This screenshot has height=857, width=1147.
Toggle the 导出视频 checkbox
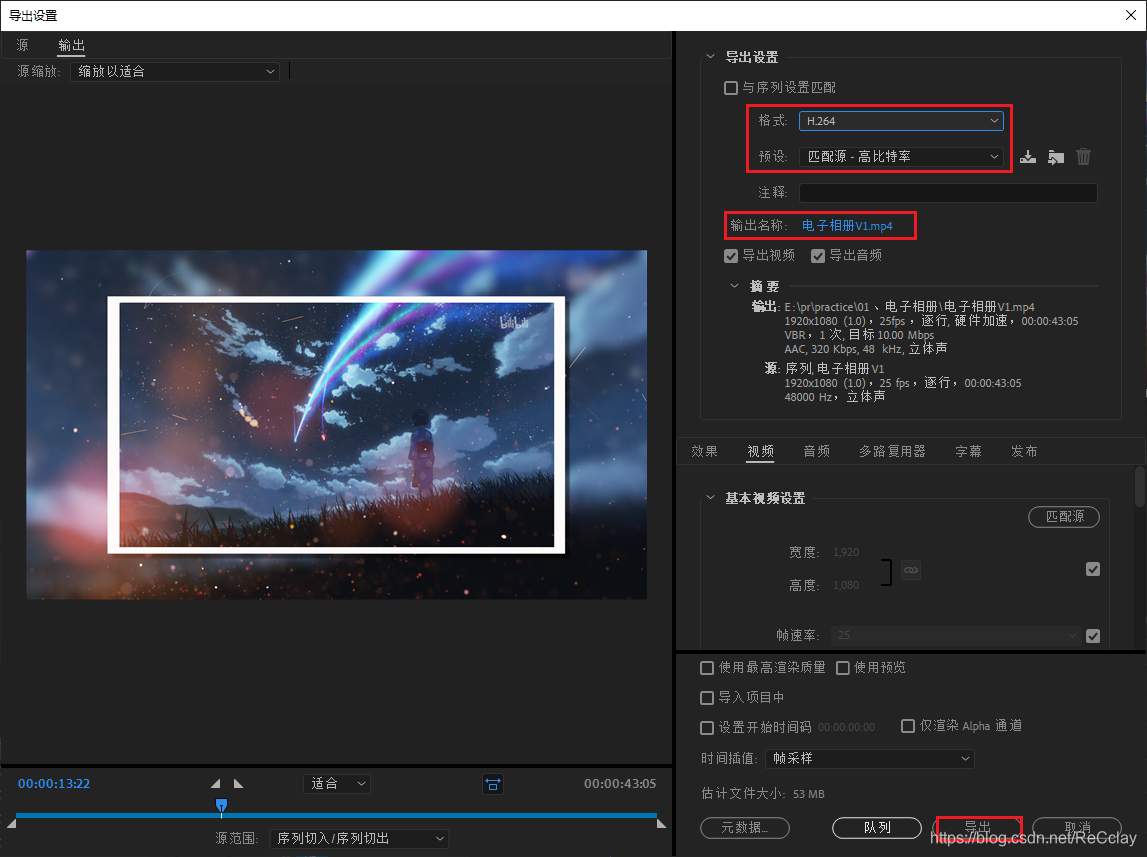[x=731, y=256]
